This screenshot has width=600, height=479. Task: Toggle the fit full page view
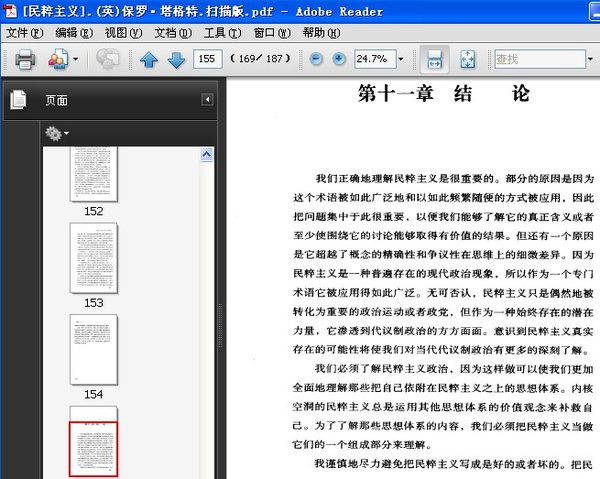(x=467, y=60)
